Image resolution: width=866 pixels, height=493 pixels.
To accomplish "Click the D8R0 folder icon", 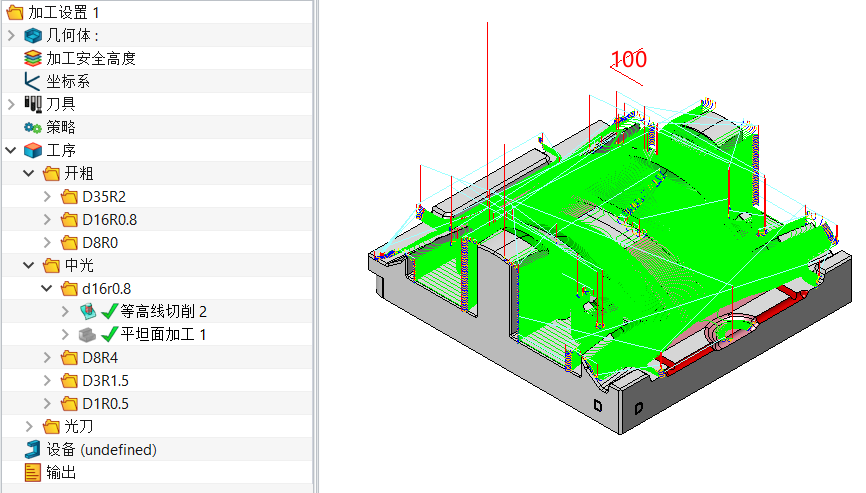I will pyautogui.click(x=69, y=242).
